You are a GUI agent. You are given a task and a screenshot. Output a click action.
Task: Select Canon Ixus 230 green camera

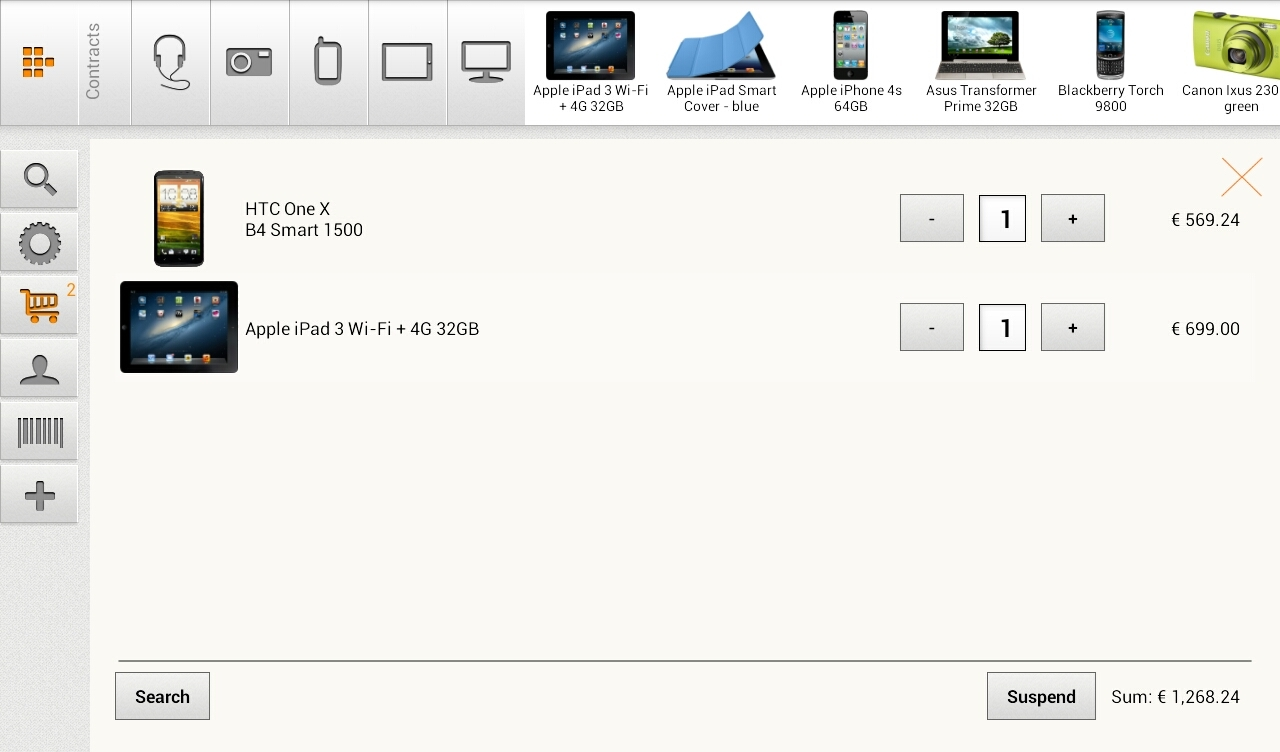click(x=1232, y=62)
